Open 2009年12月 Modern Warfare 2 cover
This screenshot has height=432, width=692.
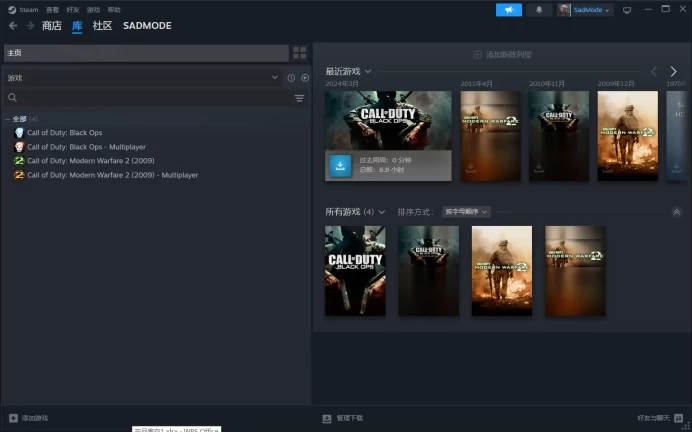point(628,136)
